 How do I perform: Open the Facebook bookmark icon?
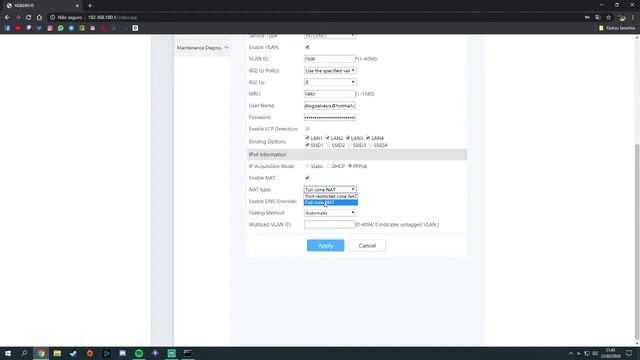(x=7, y=28)
